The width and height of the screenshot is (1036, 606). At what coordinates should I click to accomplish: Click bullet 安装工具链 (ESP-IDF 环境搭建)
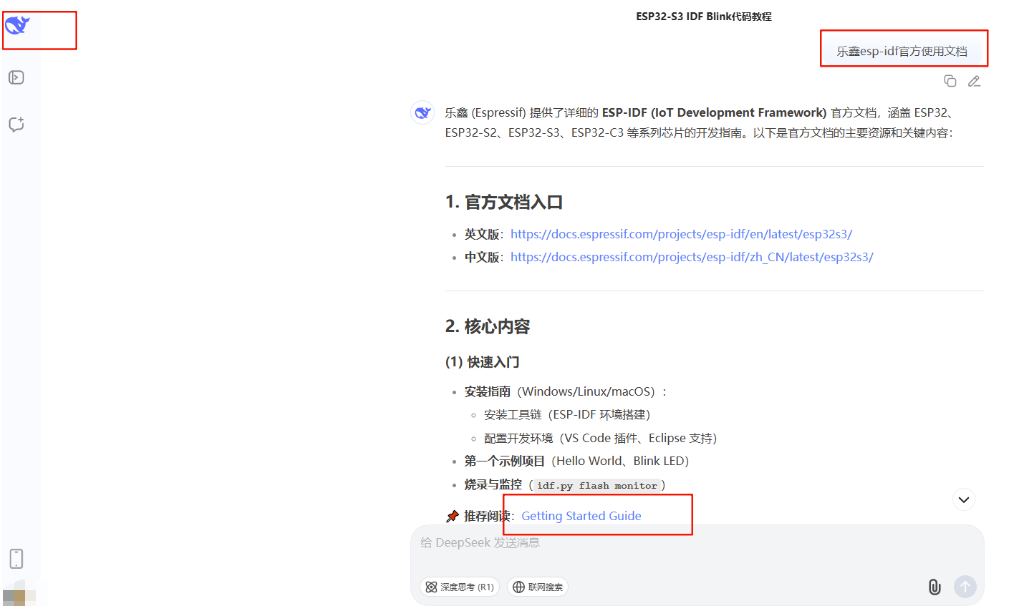(567, 414)
